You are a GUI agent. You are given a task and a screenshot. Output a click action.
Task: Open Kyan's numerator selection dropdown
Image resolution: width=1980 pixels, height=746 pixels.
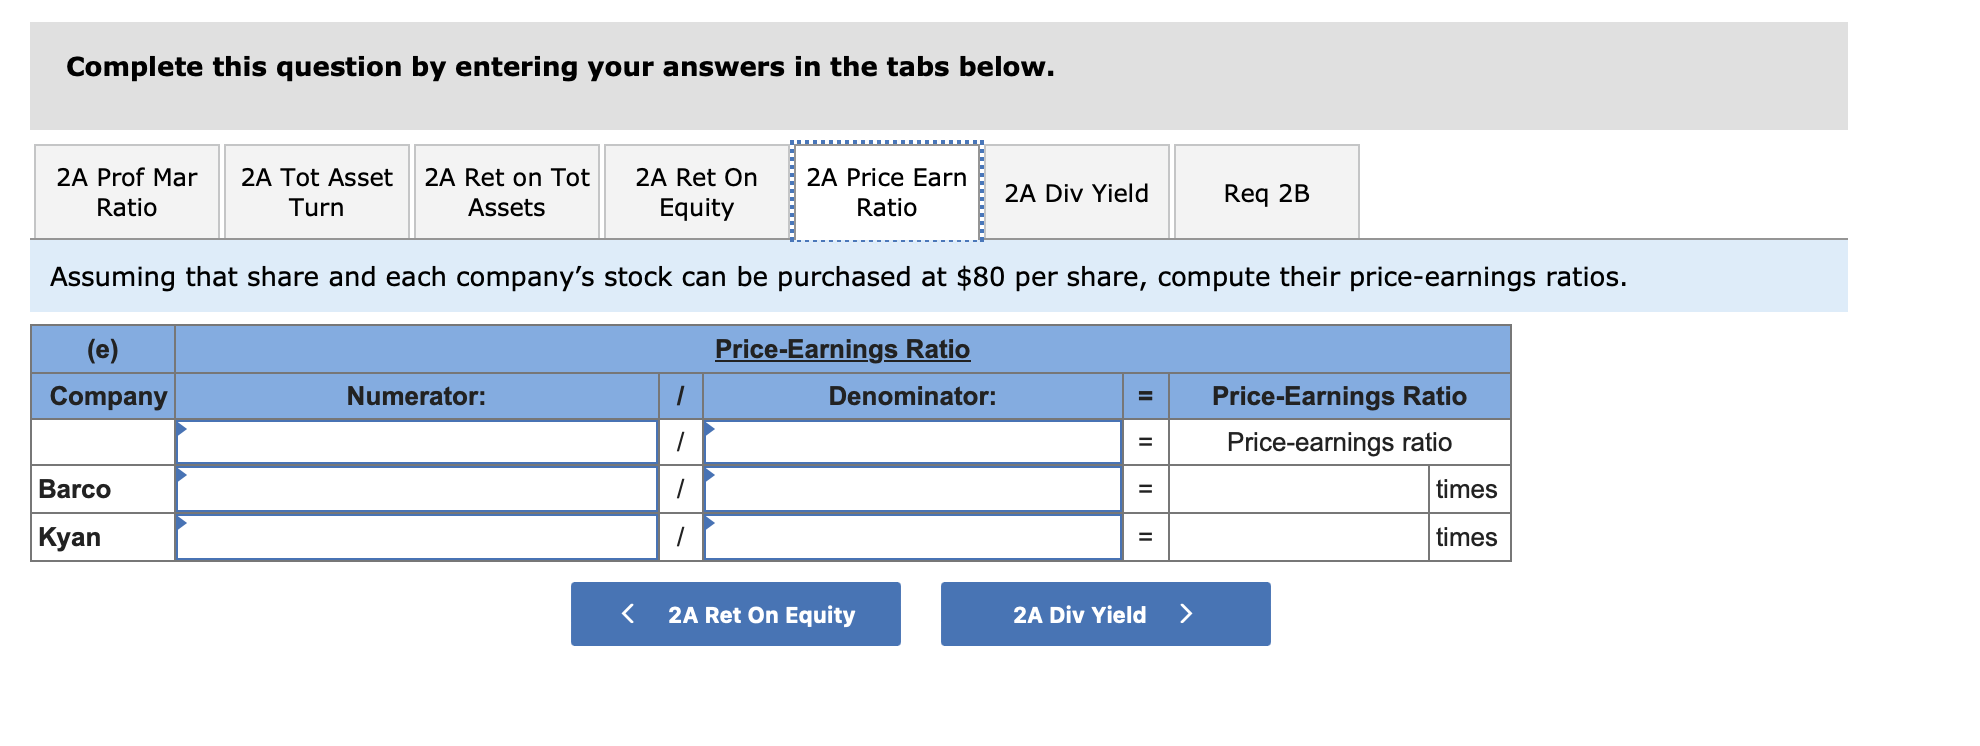point(417,537)
